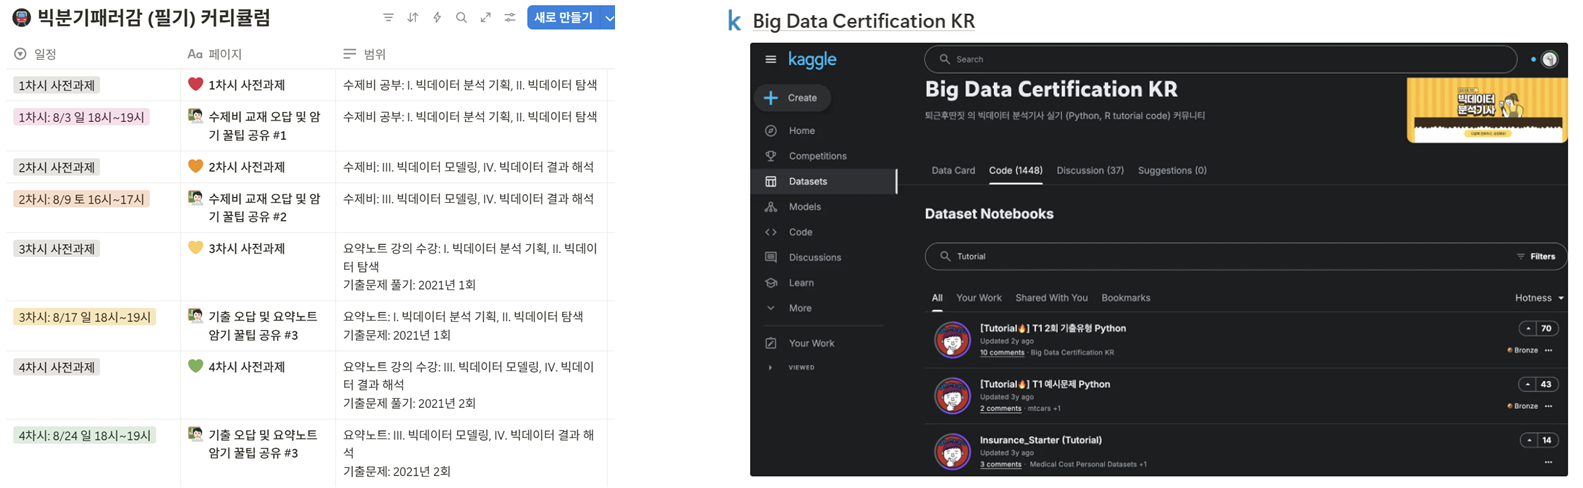Click the train icon beside curriculum title
Screen dimensions: 1583x488
coord(21,17)
